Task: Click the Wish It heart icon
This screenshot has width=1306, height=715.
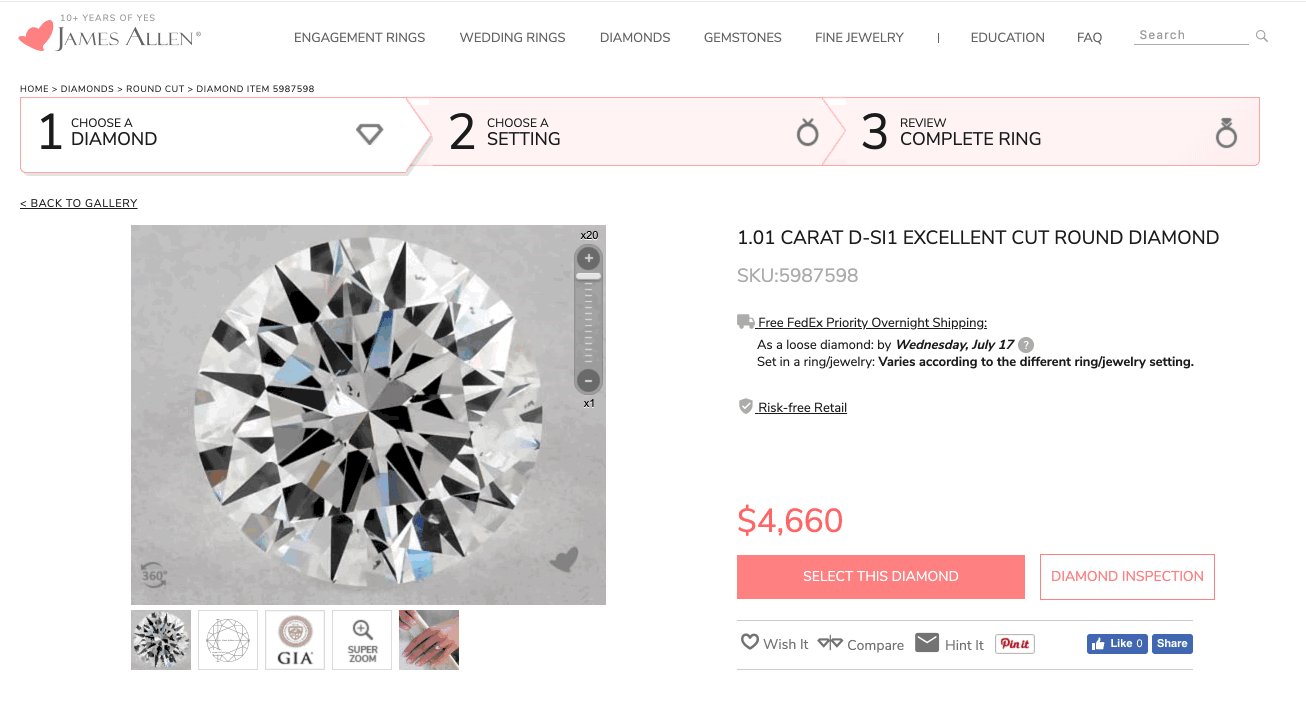Action: pyautogui.click(x=750, y=643)
